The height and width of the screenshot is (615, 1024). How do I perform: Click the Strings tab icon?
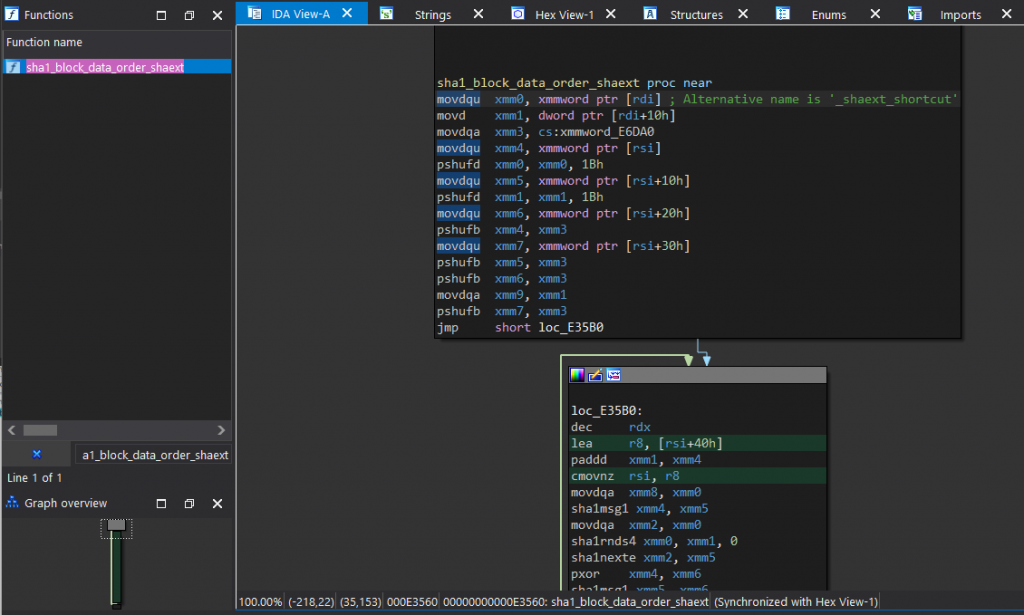(387, 13)
